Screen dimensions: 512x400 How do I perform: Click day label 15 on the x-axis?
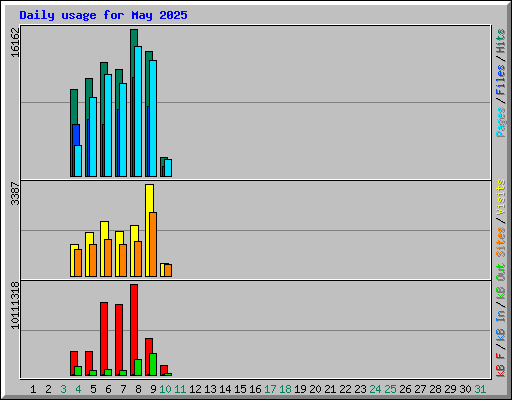point(240,389)
